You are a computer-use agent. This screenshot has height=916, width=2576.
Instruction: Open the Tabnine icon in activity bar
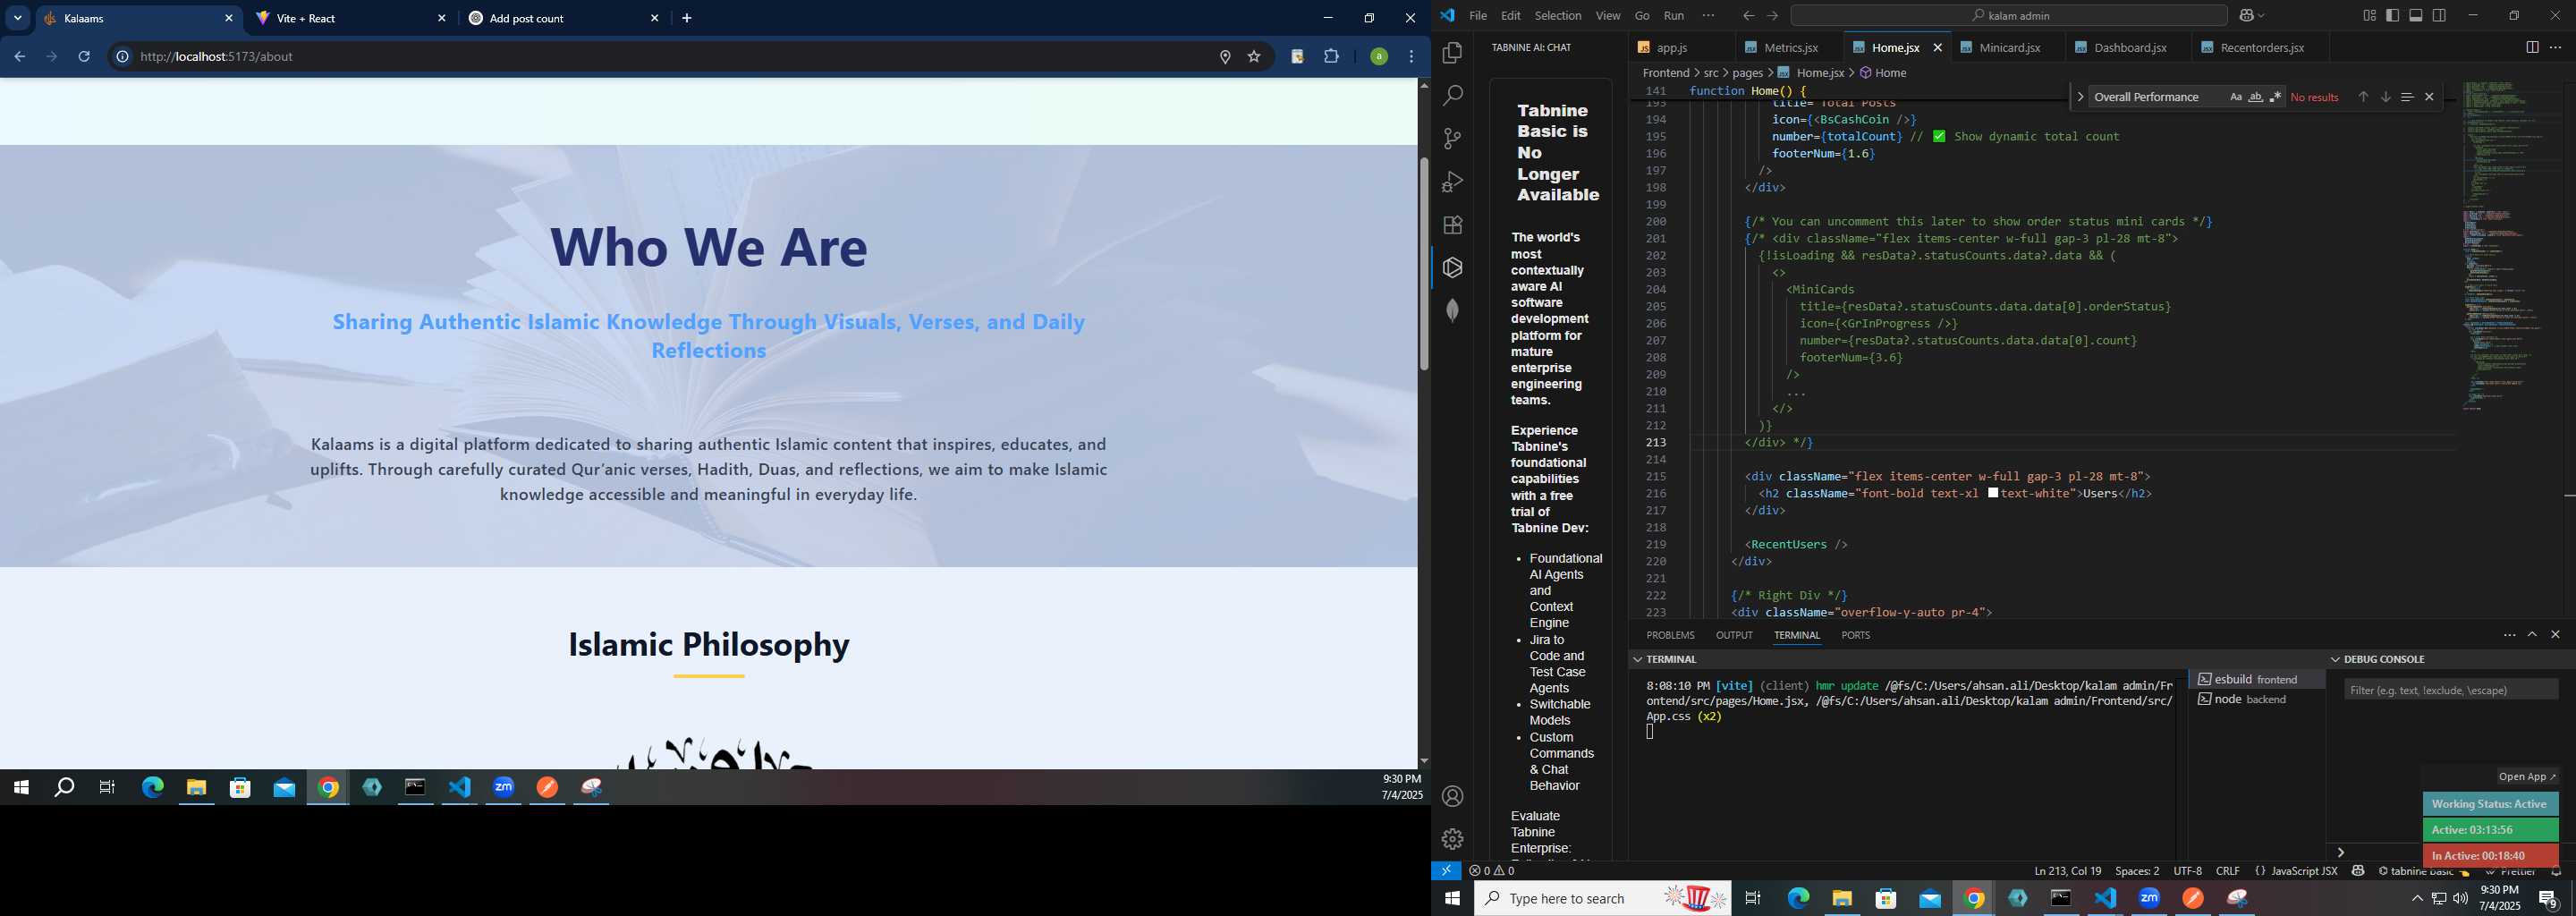pos(1453,268)
